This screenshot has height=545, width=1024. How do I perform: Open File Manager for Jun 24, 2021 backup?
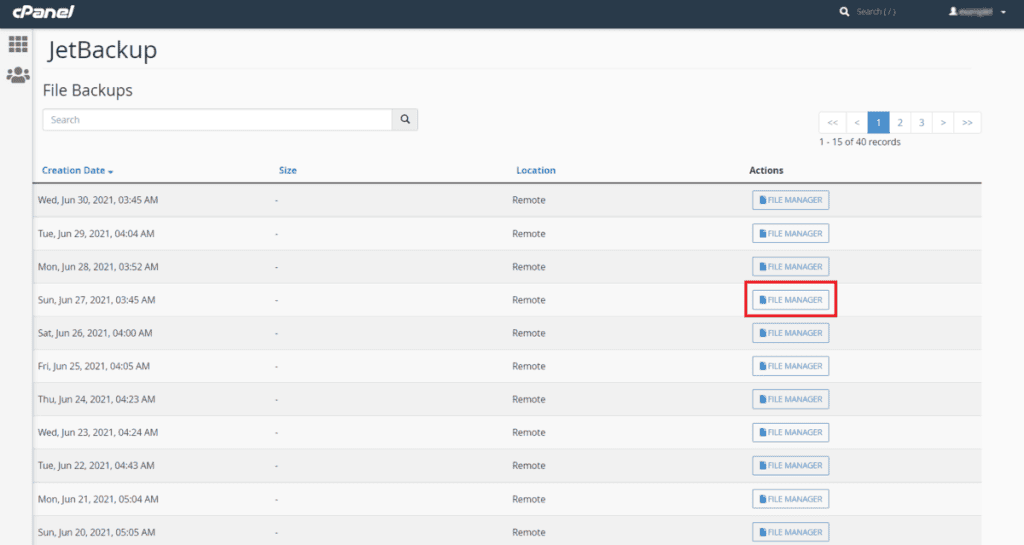point(790,399)
